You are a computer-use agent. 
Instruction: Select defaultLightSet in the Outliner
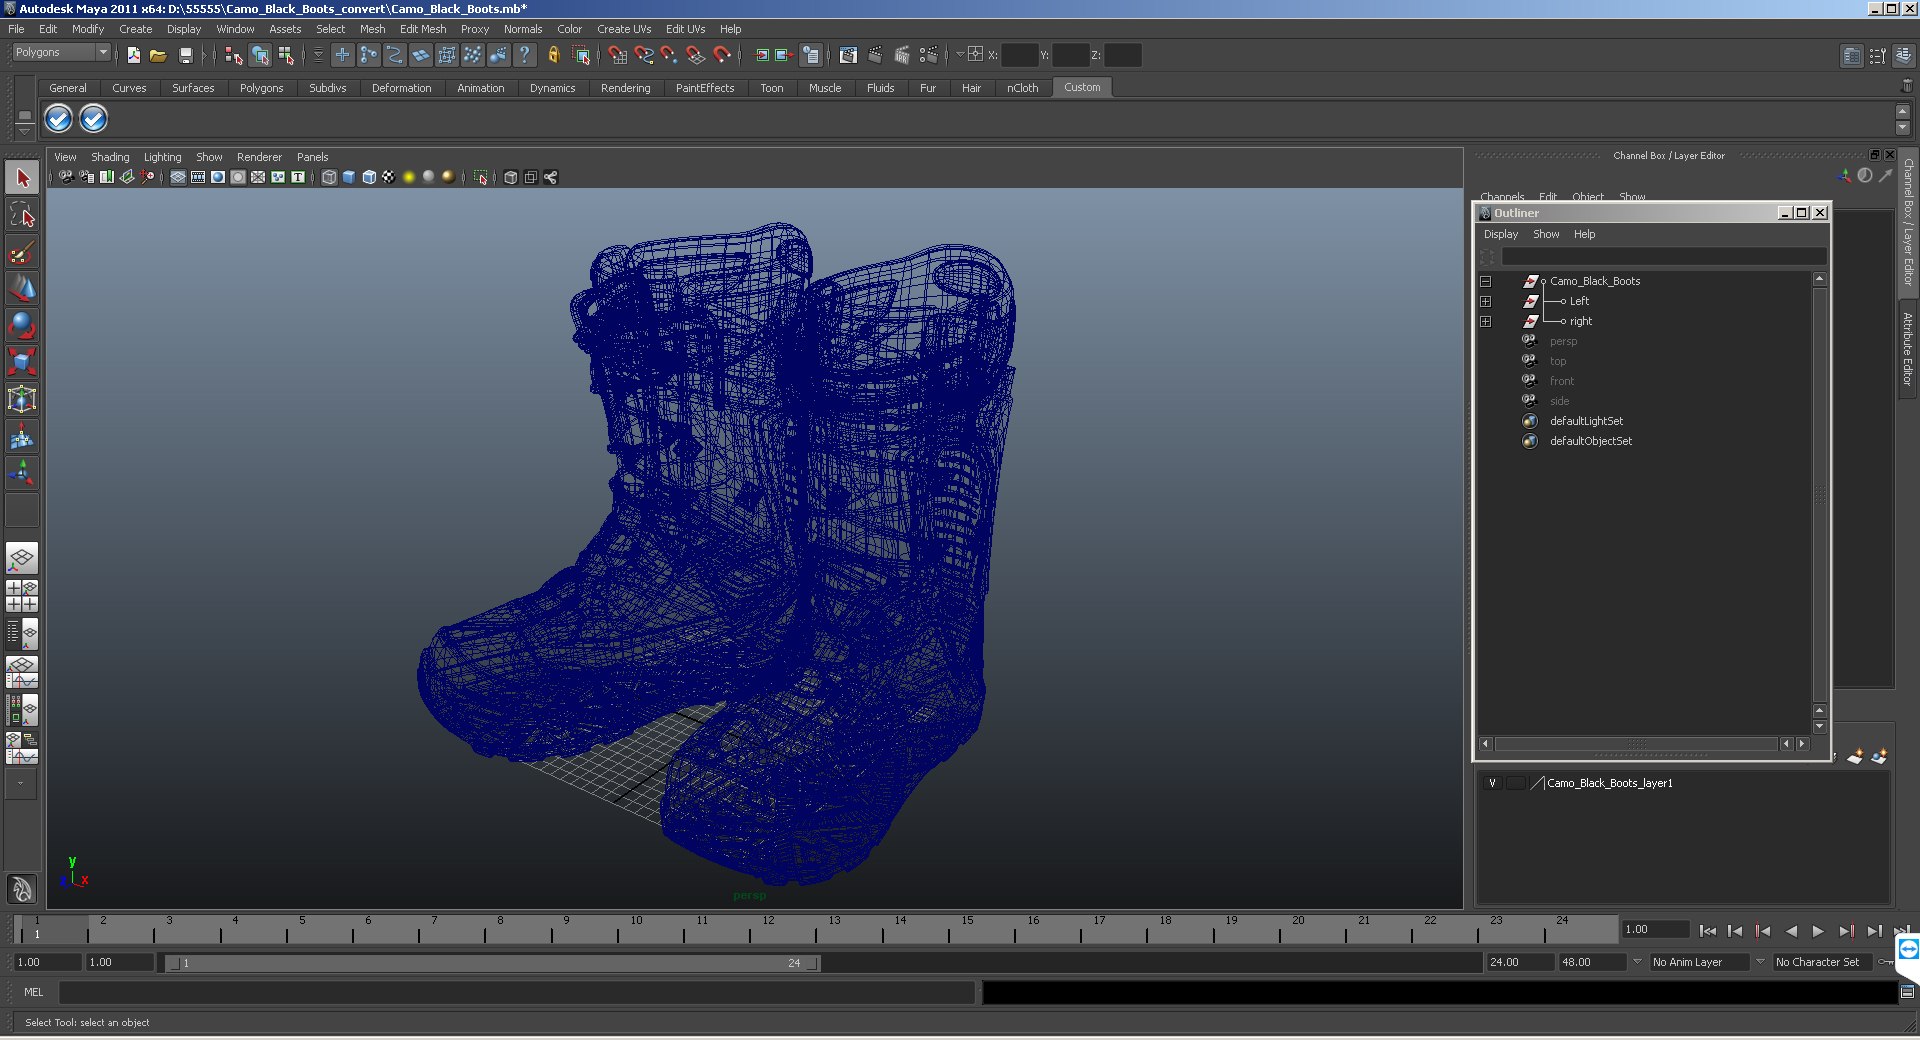(x=1586, y=421)
